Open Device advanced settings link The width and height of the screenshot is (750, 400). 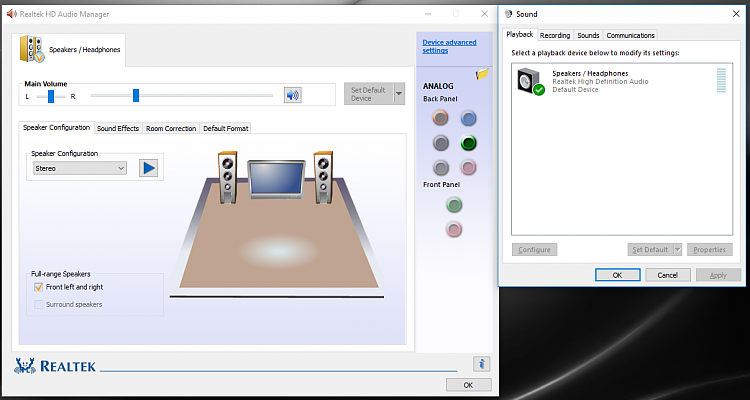pyautogui.click(x=449, y=46)
